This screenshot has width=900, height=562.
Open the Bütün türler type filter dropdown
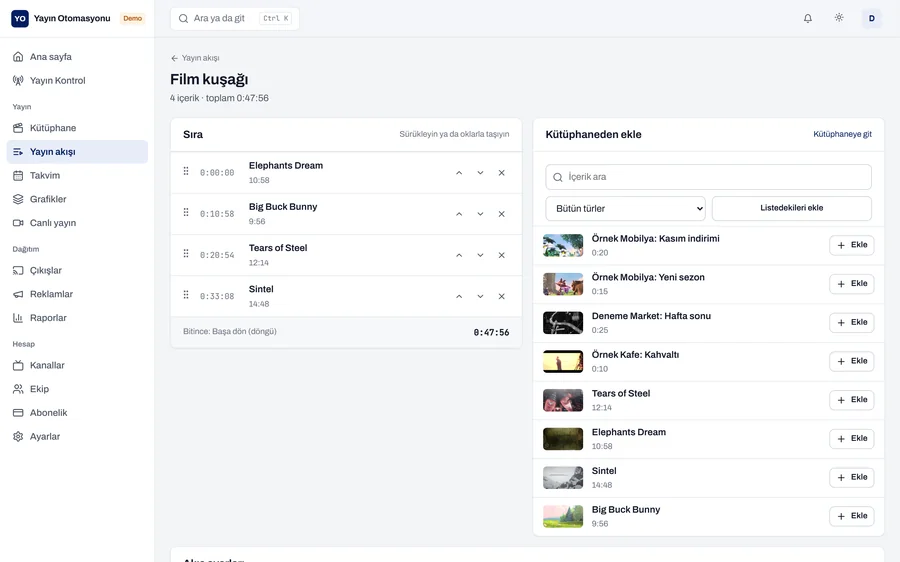(625, 208)
